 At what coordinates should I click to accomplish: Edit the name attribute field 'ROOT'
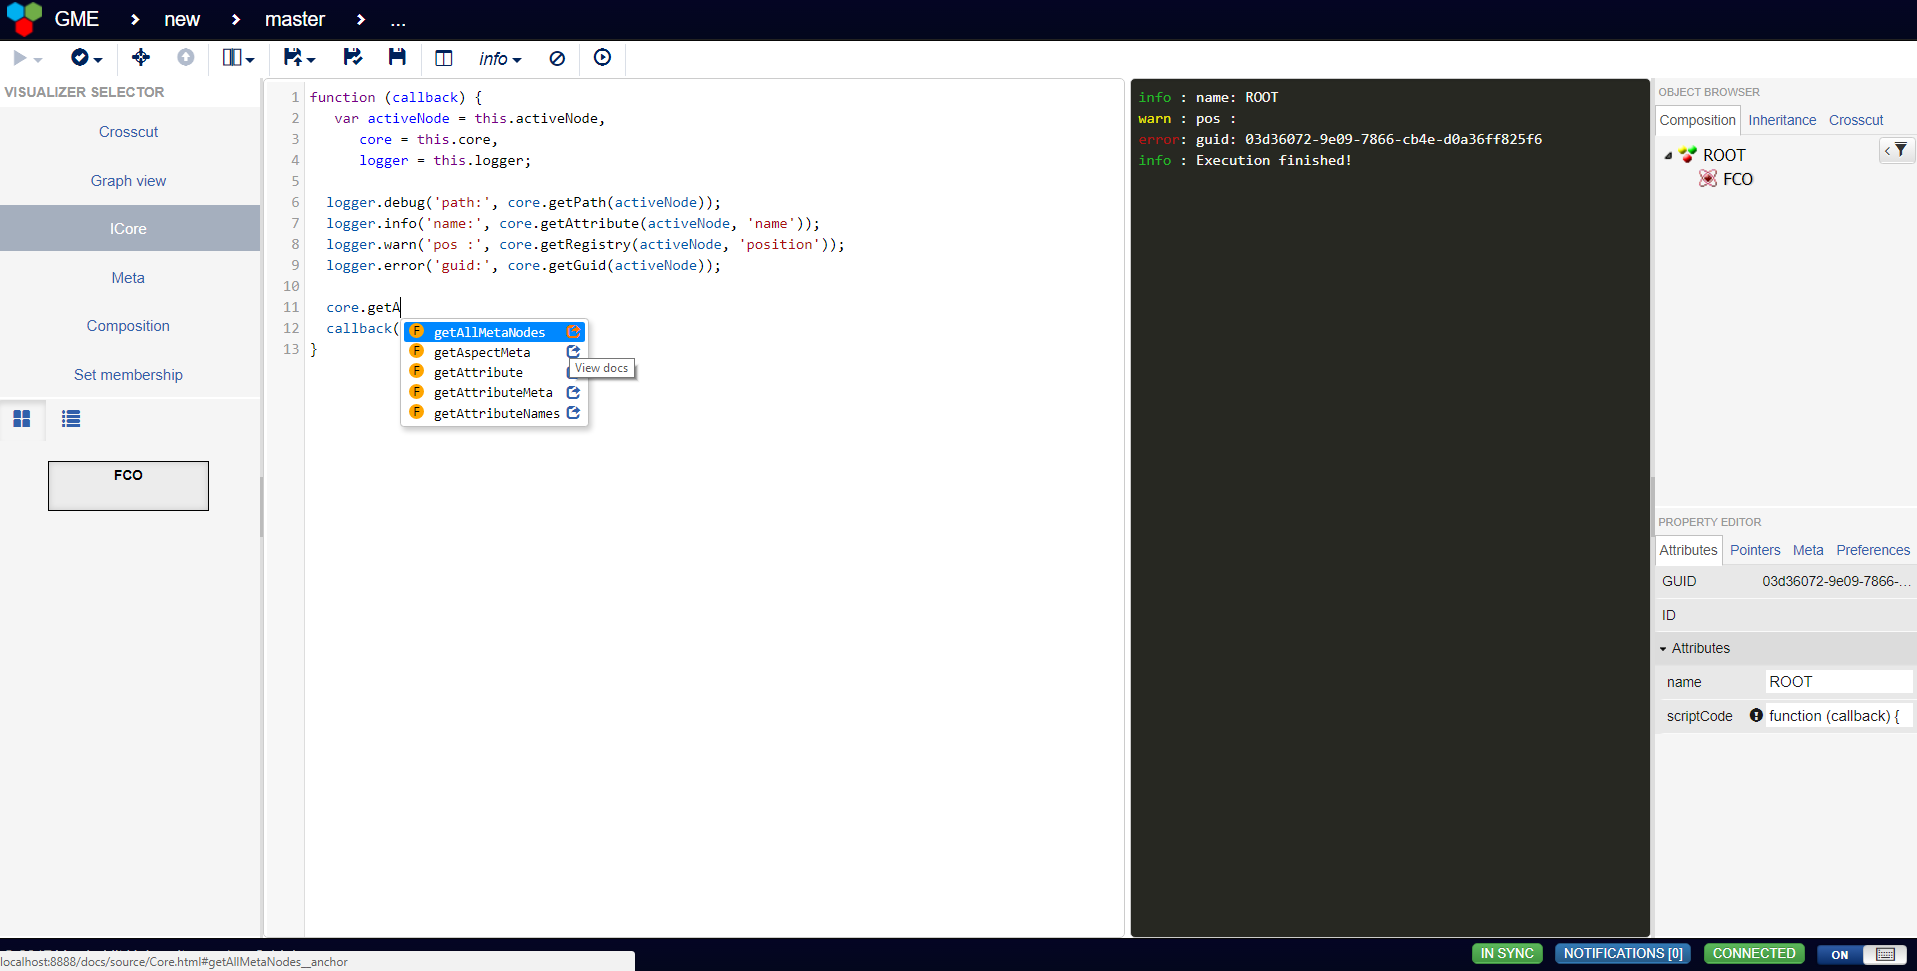[x=1839, y=682]
